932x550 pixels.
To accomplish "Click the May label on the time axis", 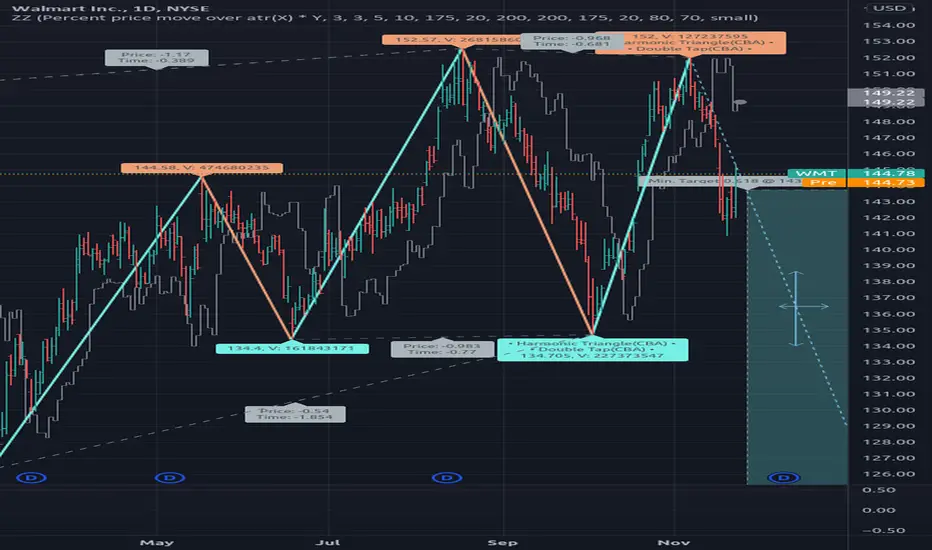I will point(157,542).
